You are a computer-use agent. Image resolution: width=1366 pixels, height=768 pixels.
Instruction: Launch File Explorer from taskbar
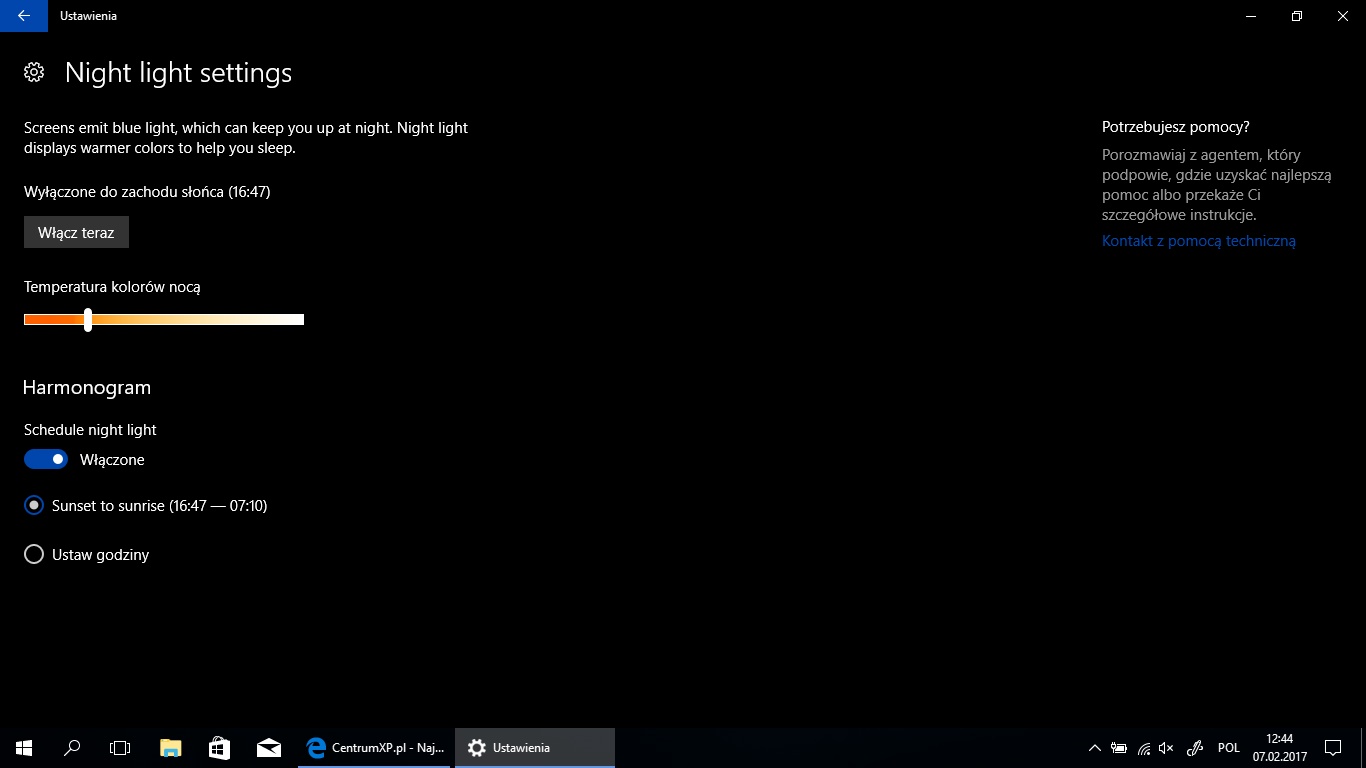tap(171, 747)
